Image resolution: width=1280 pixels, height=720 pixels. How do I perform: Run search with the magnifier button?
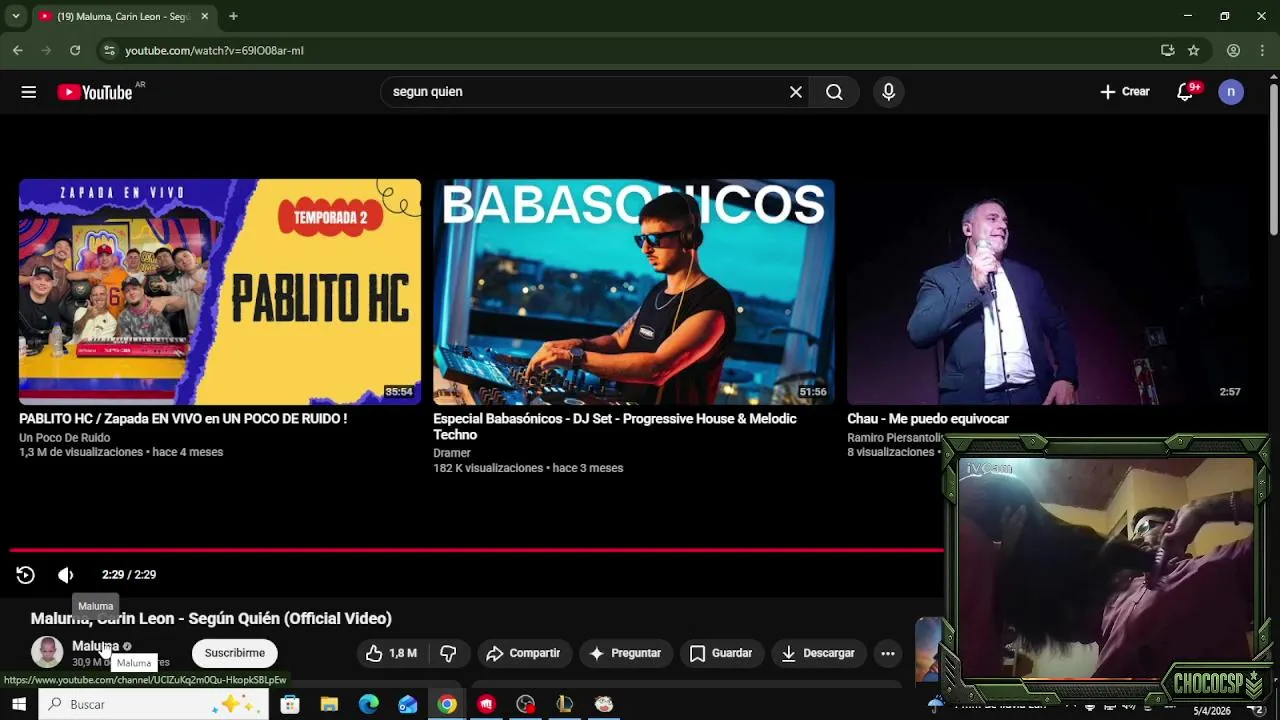pyautogui.click(x=834, y=92)
